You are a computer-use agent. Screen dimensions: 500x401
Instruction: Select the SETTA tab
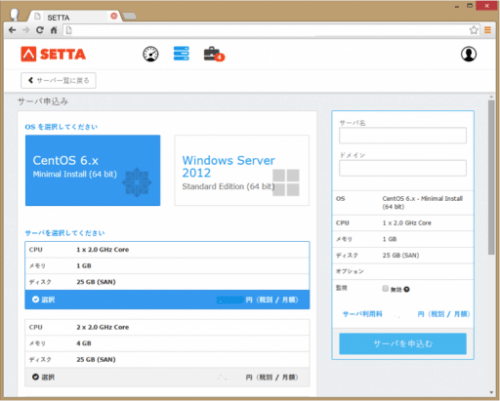point(73,17)
